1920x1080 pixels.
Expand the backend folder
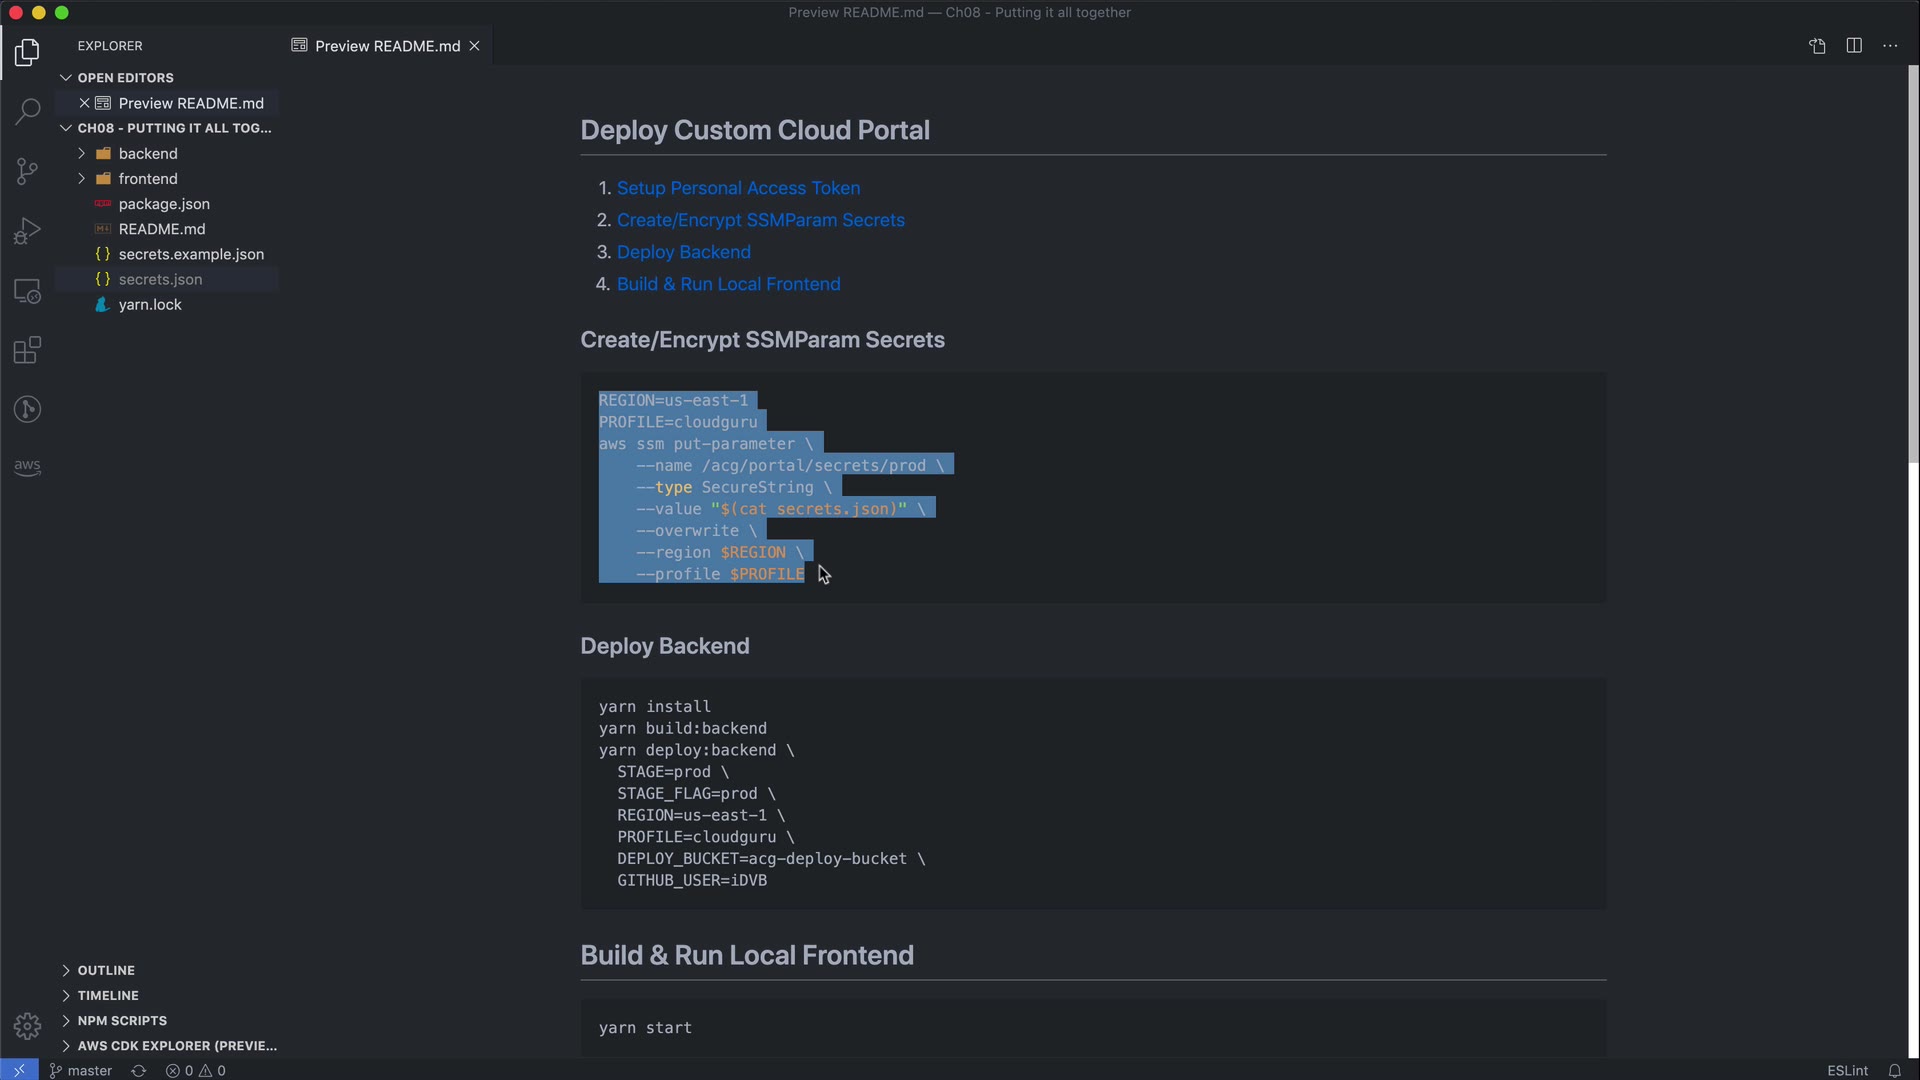(x=147, y=153)
